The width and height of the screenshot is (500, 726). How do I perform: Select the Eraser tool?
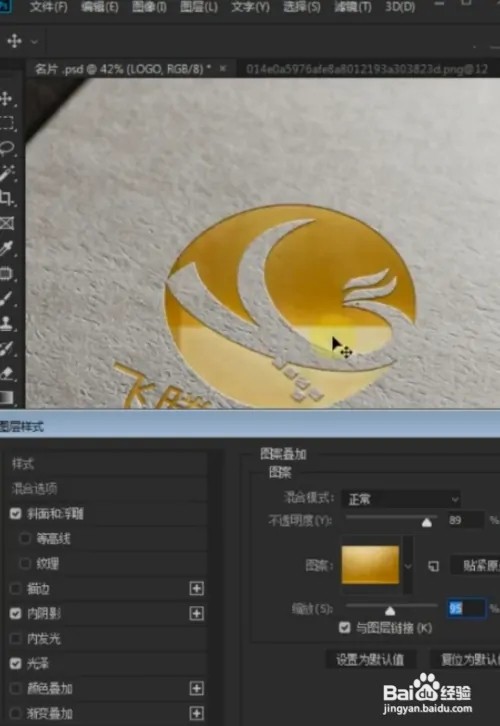pos(6,373)
